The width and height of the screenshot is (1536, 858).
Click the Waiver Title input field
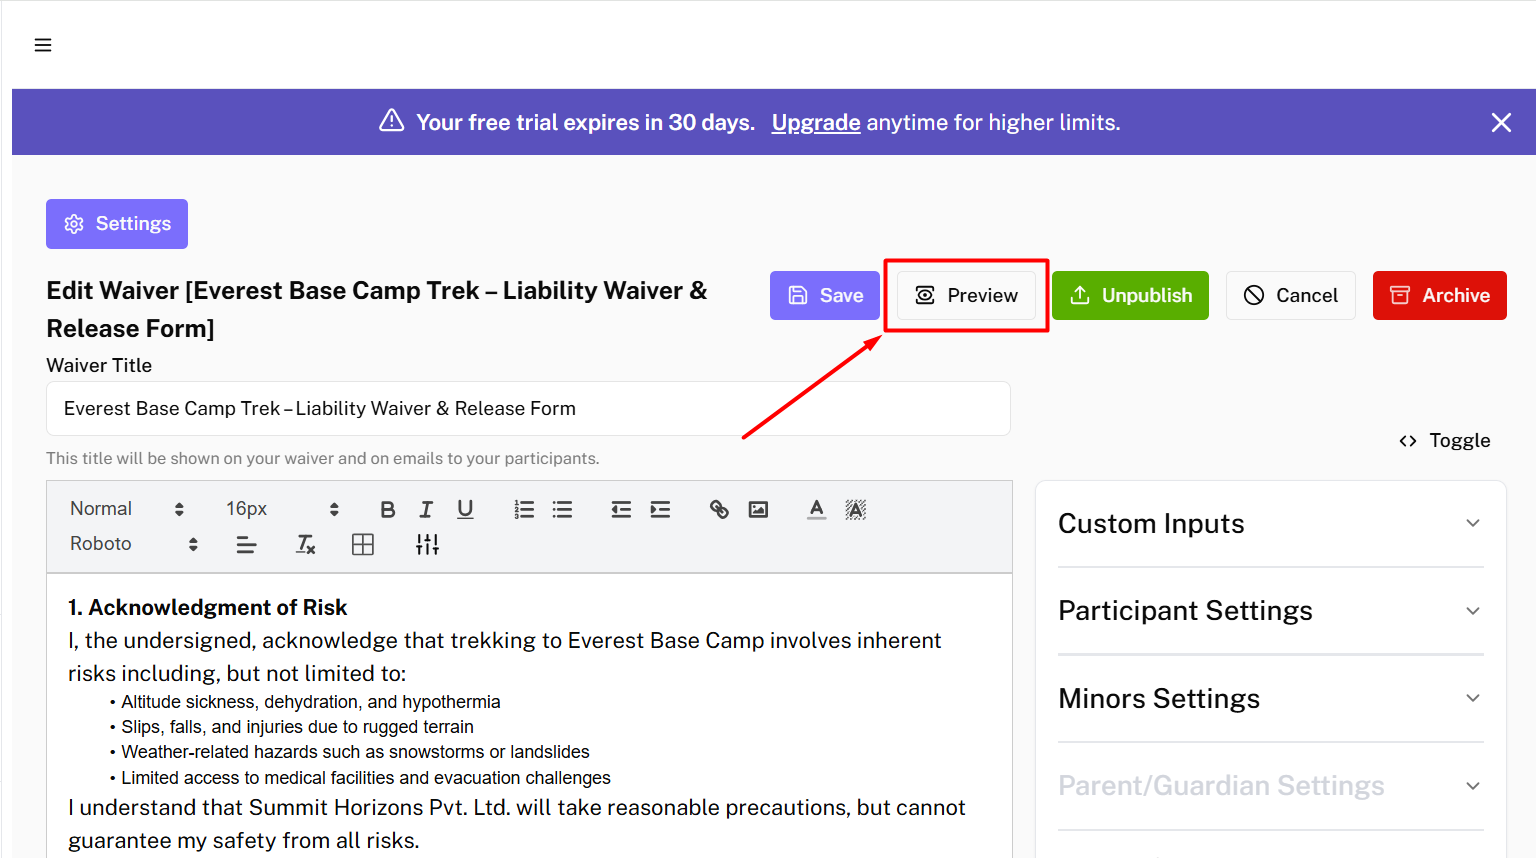point(528,409)
